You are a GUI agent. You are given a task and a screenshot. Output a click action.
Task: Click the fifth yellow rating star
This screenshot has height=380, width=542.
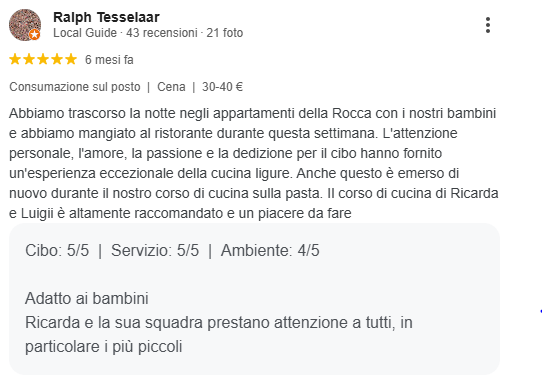tap(71, 59)
